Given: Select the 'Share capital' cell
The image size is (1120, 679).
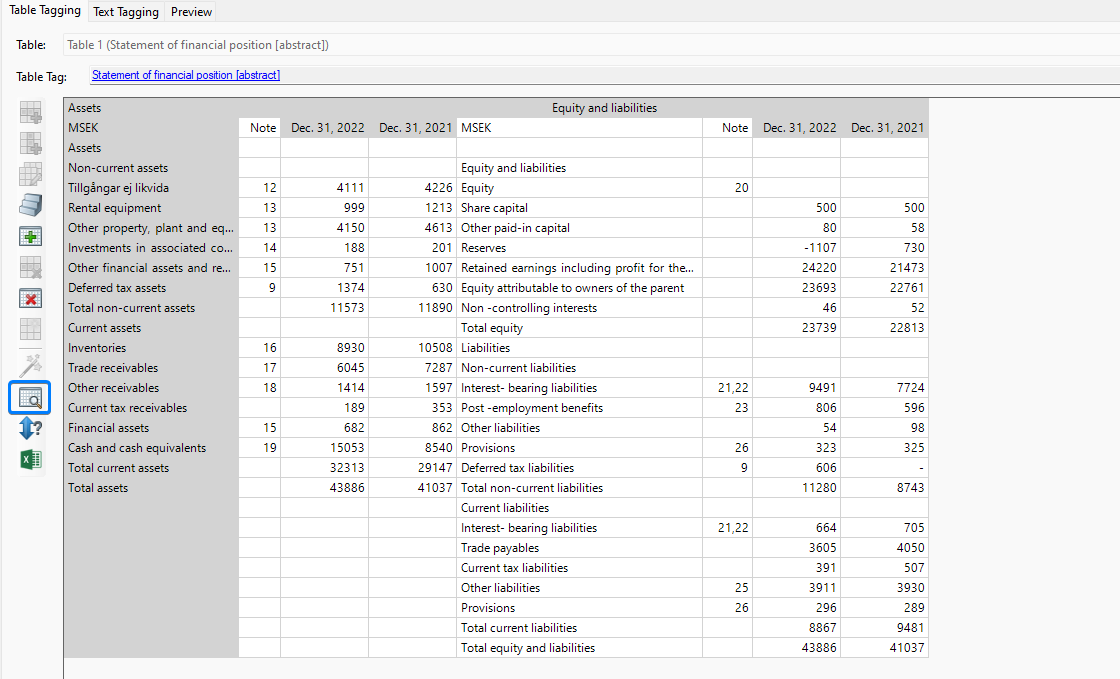Looking at the screenshot, I should 579,208.
